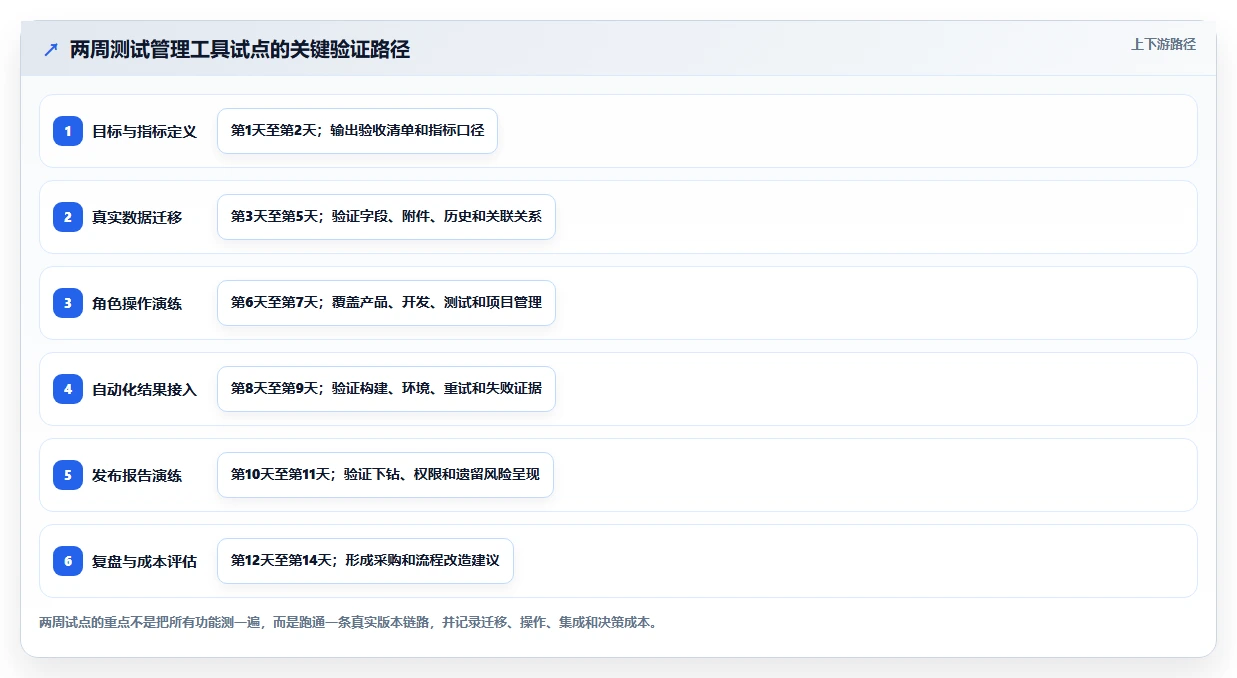Open the 第3天至第5天 detail box
The width and height of the screenshot is (1237, 678).
click(386, 217)
